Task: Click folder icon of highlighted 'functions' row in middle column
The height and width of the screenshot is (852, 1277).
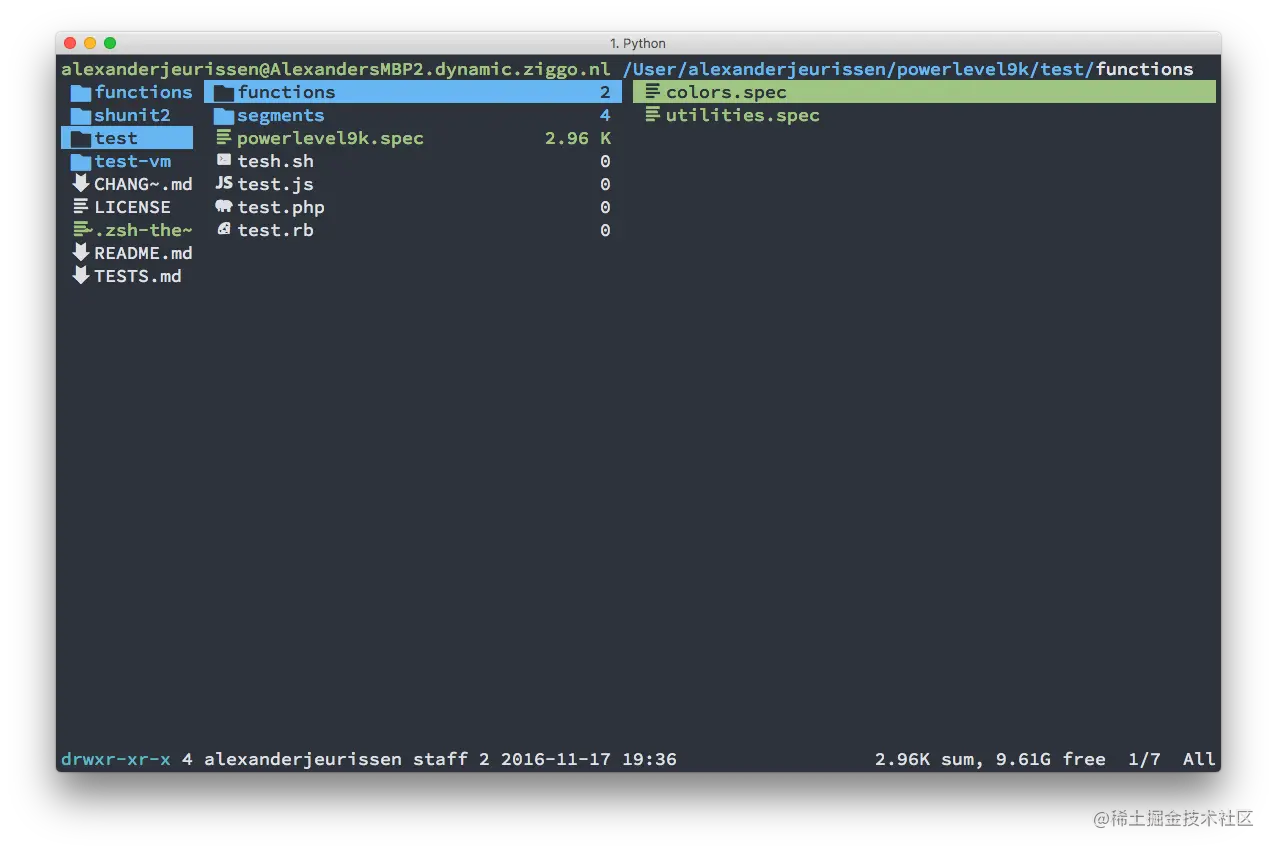Action: click(224, 92)
